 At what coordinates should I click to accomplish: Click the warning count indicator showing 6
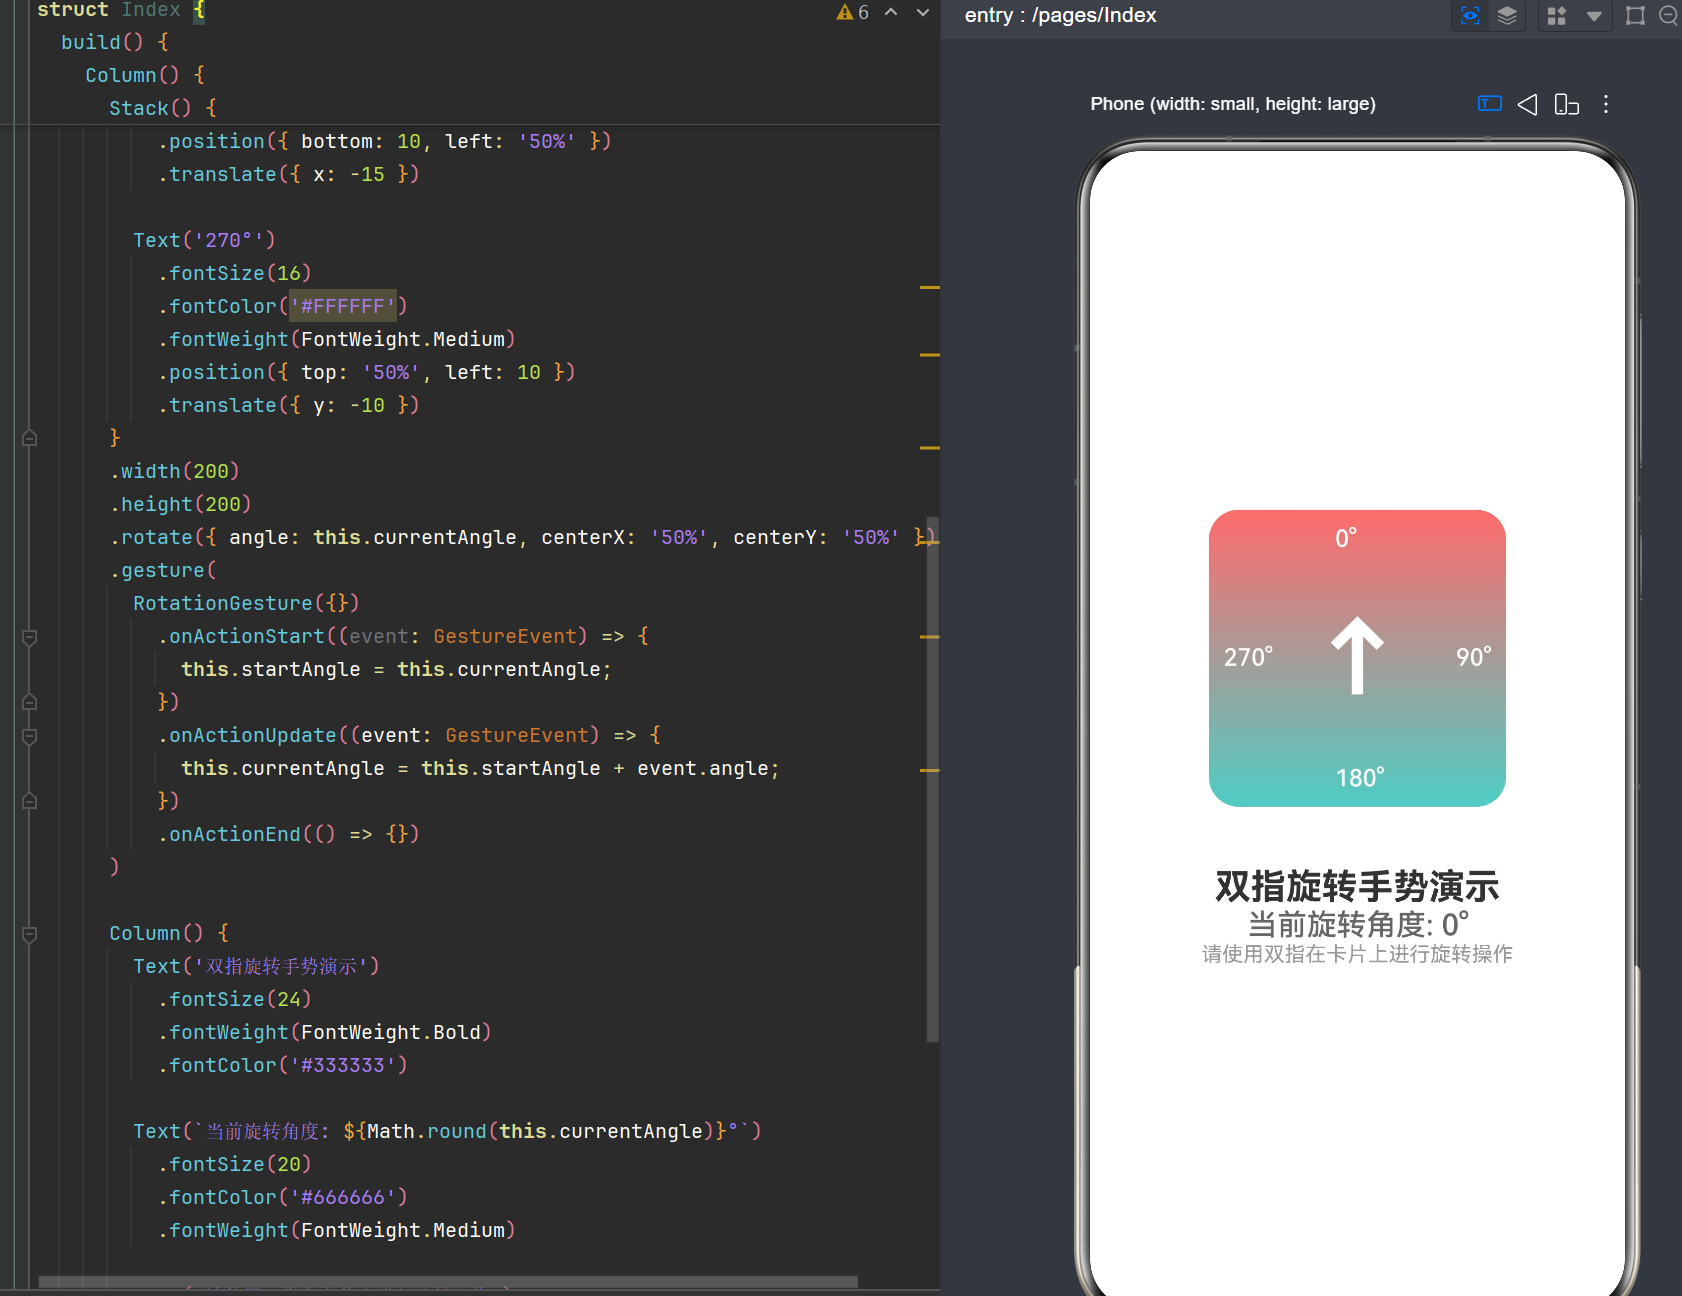click(853, 12)
